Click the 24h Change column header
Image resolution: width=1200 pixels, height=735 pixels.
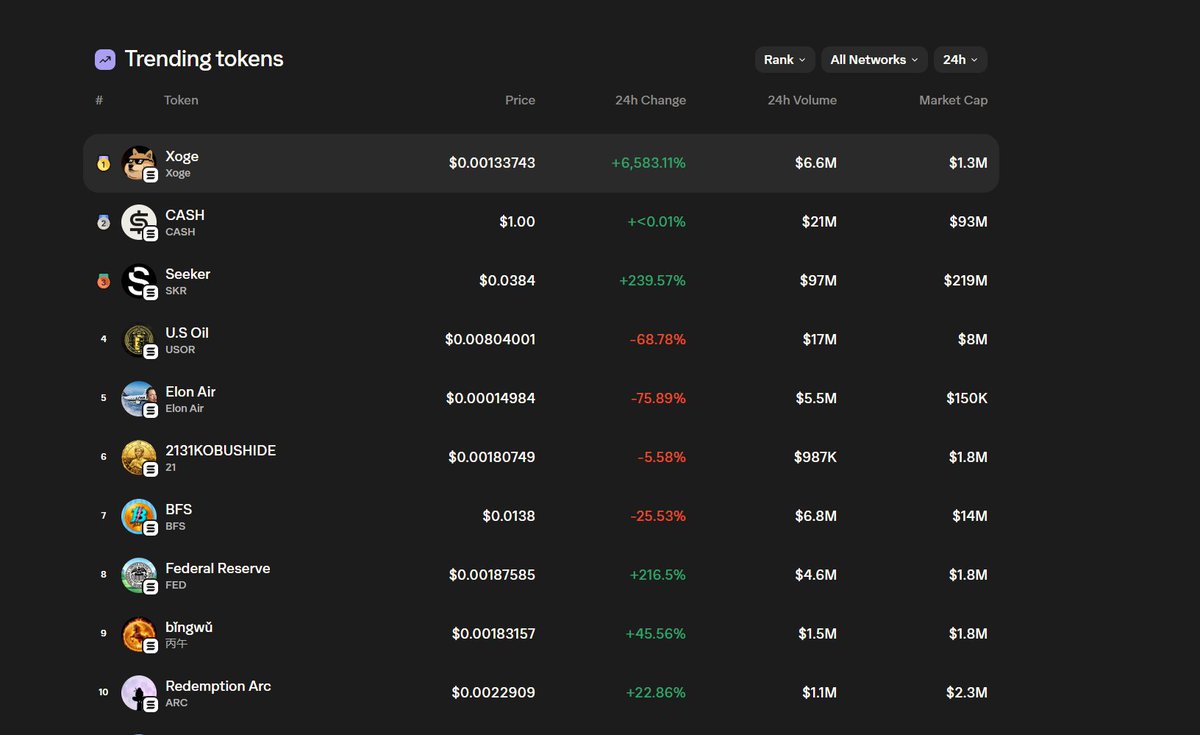(650, 100)
